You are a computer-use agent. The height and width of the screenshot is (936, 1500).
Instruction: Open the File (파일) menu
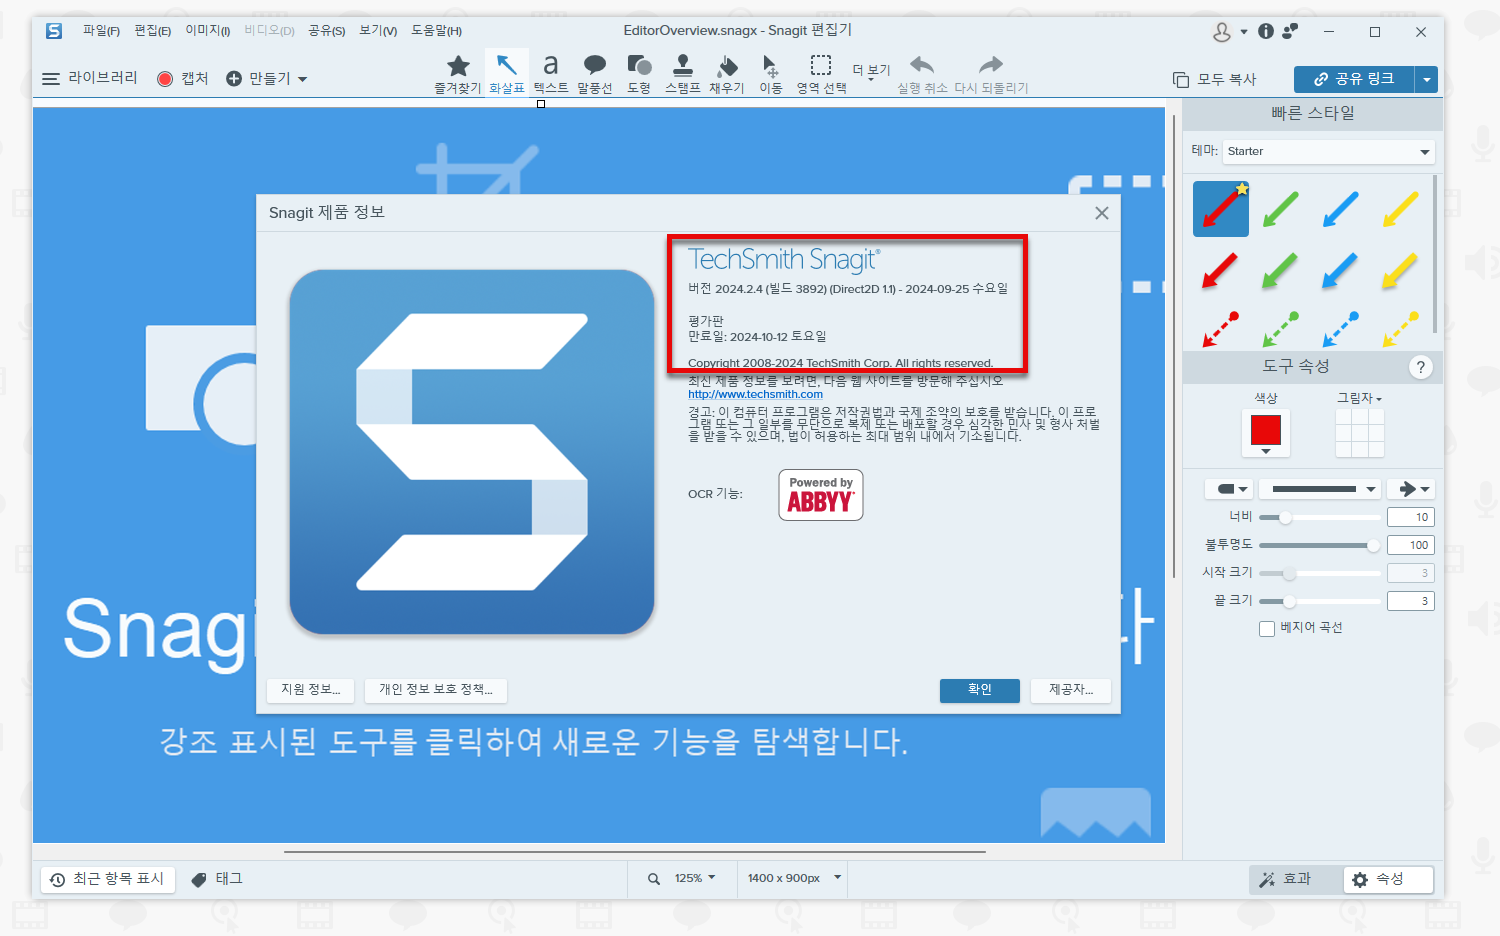[x=101, y=31]
